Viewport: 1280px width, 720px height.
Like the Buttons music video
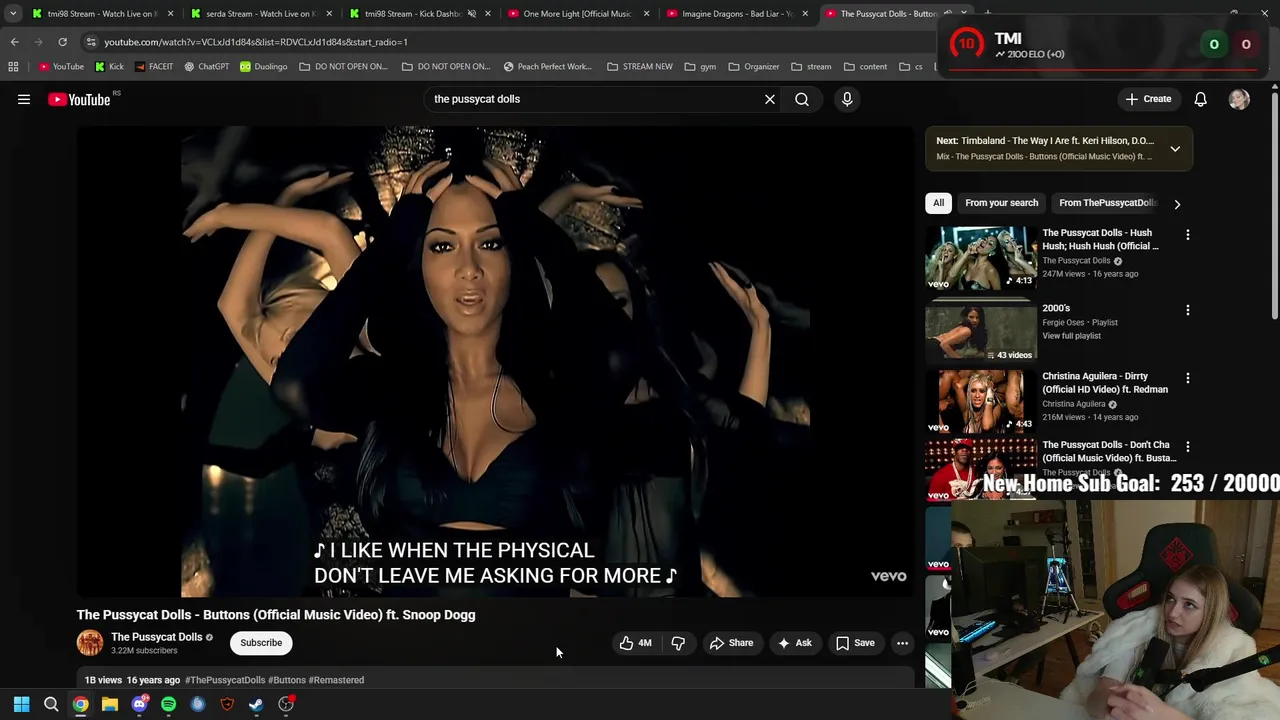pos(635,643)
